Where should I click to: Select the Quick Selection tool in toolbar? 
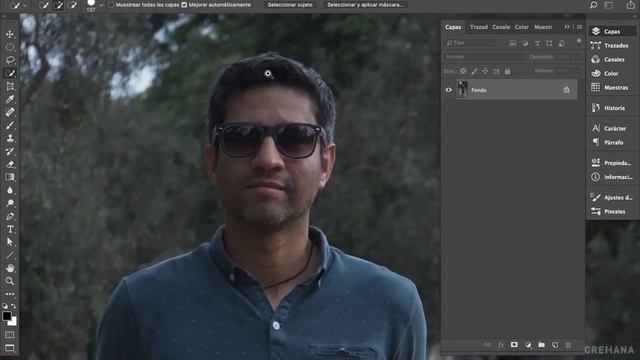tap(10, 73)
